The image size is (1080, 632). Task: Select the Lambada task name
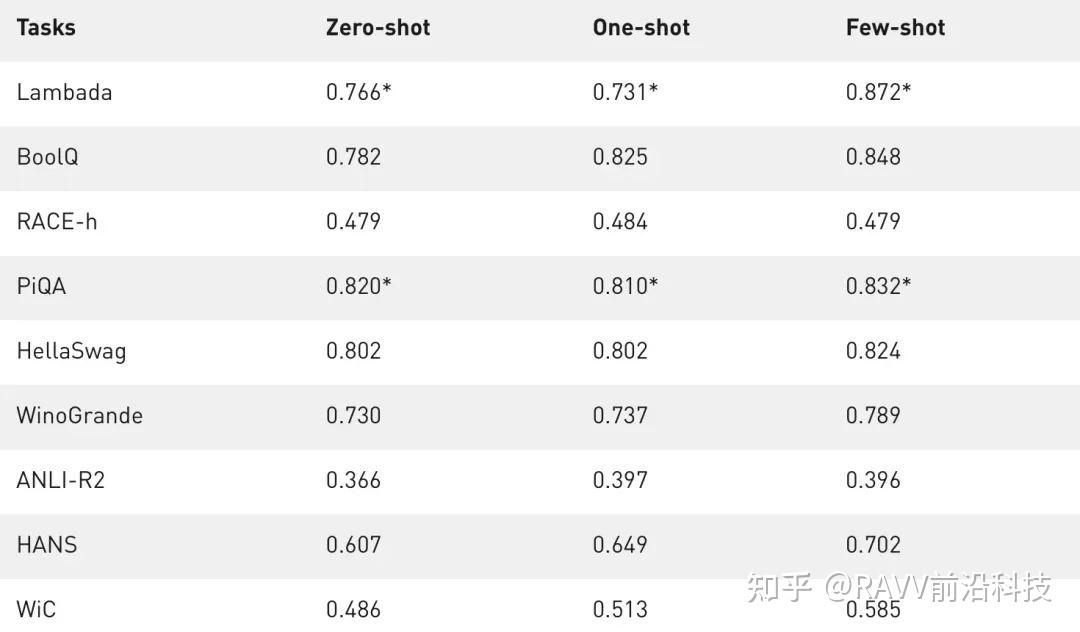point(64,92)
